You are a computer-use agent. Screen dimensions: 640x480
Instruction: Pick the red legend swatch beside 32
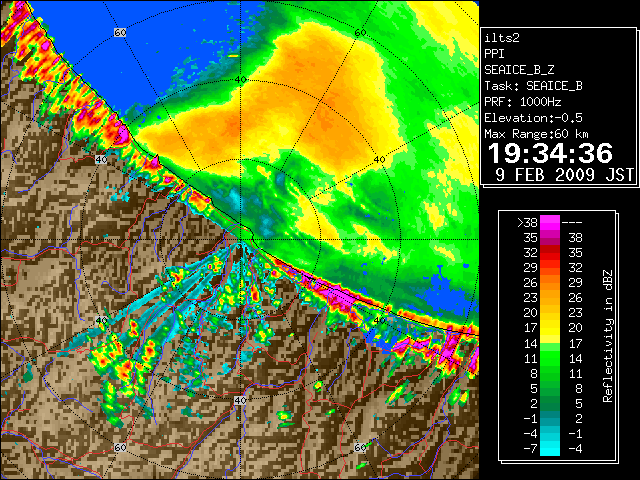[550, 253]
